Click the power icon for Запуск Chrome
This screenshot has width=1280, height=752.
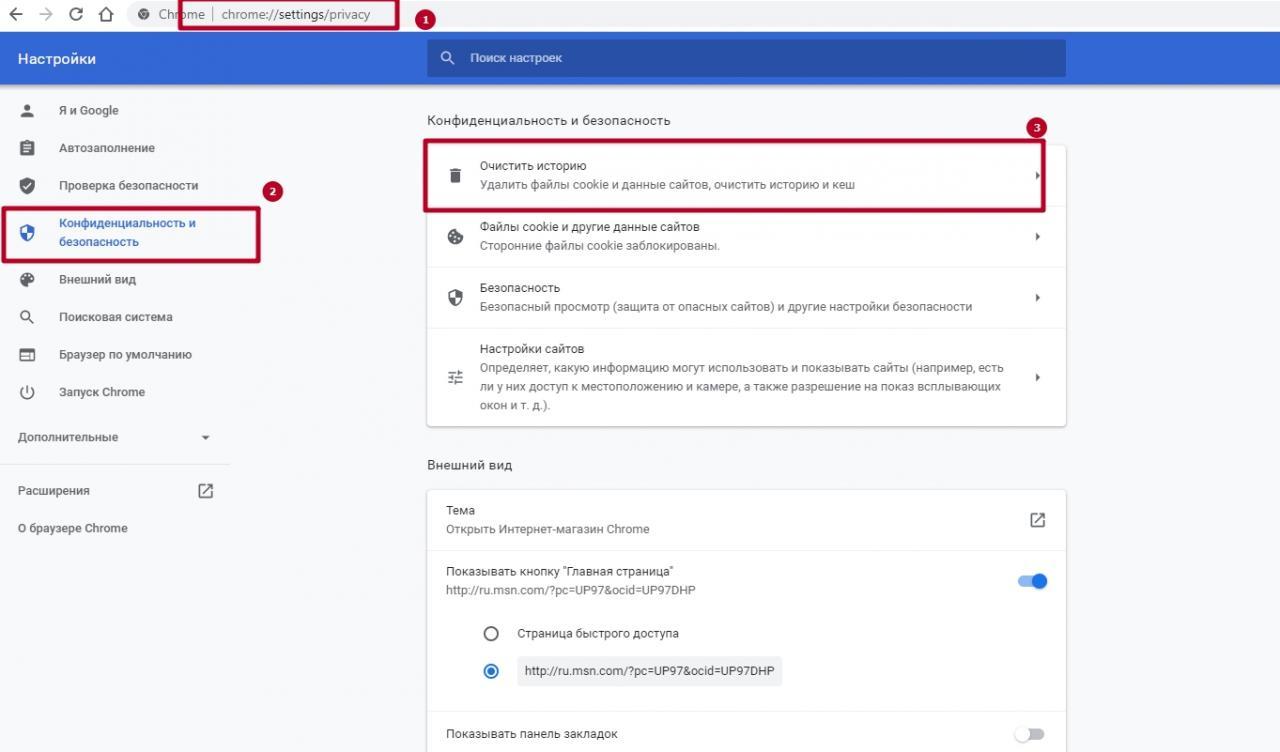pos(27,392)
